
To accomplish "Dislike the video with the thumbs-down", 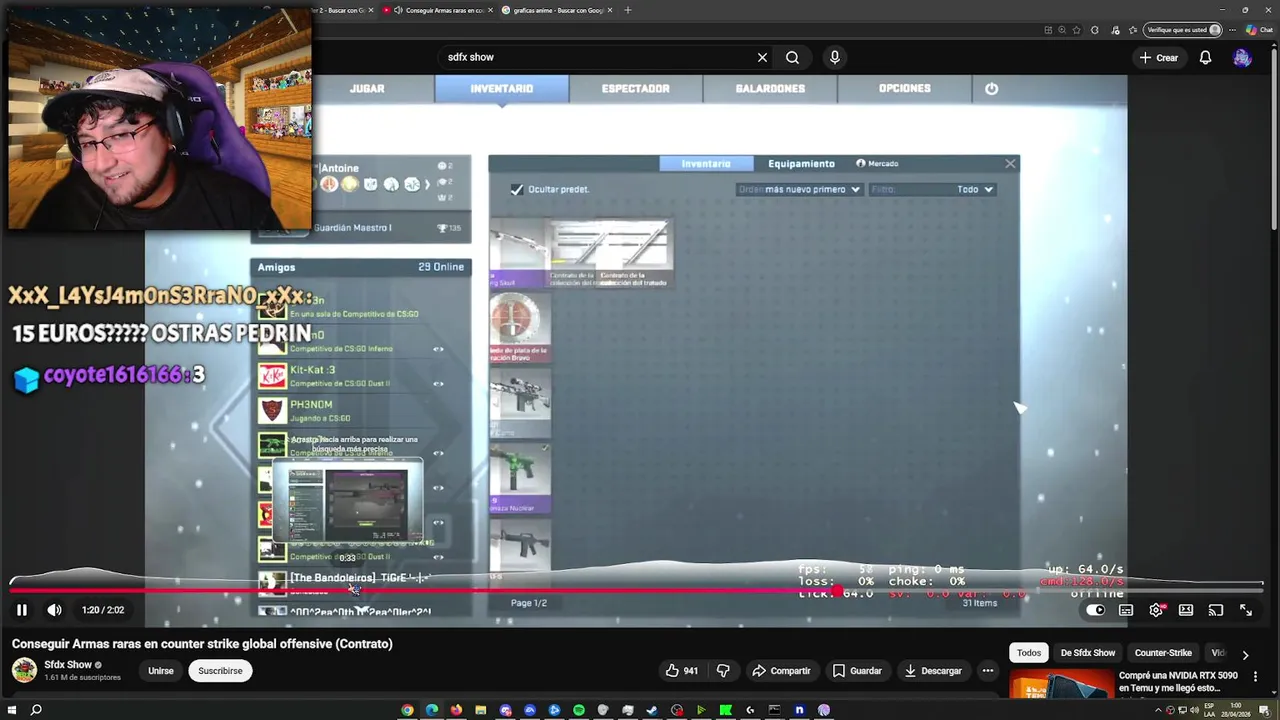I will pyautogui.click(x=723, y=671).
